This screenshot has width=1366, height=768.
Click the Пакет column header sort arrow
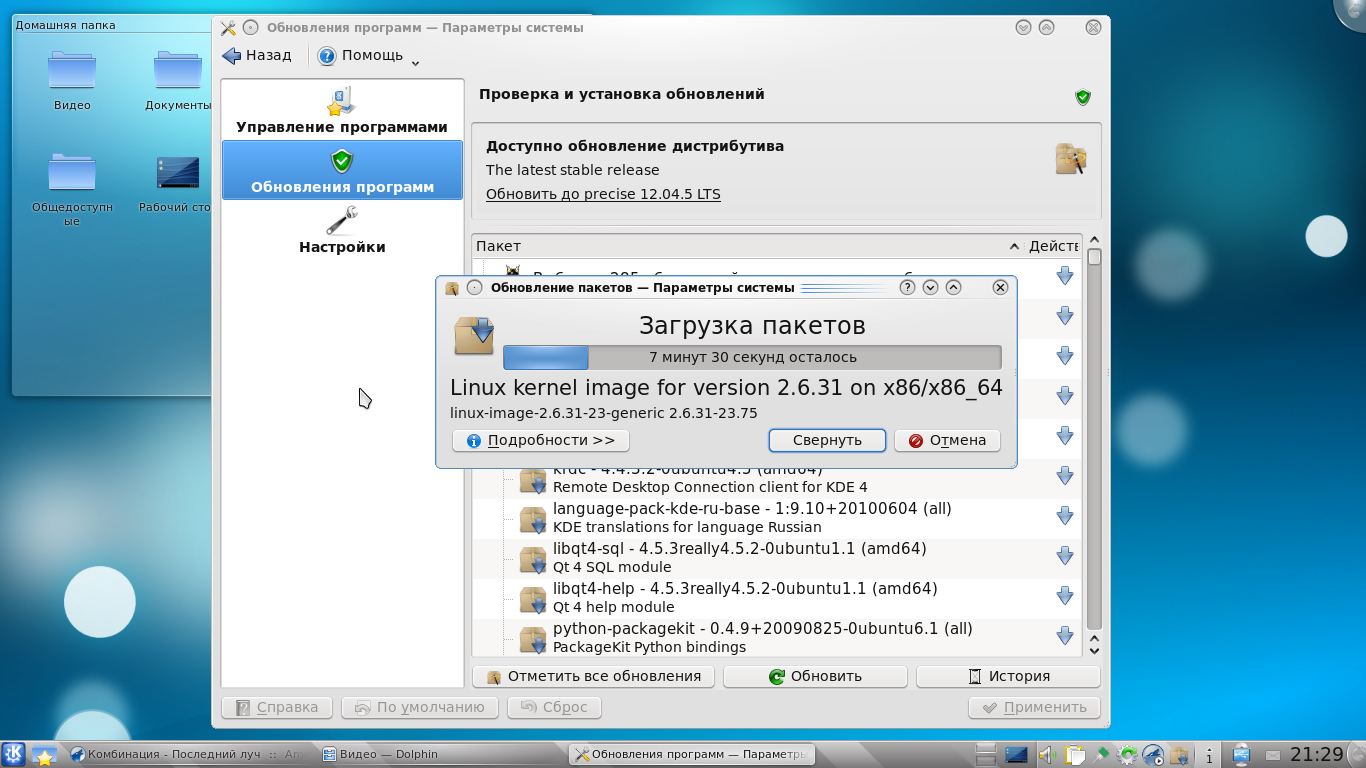click(x=1015, y=246)
